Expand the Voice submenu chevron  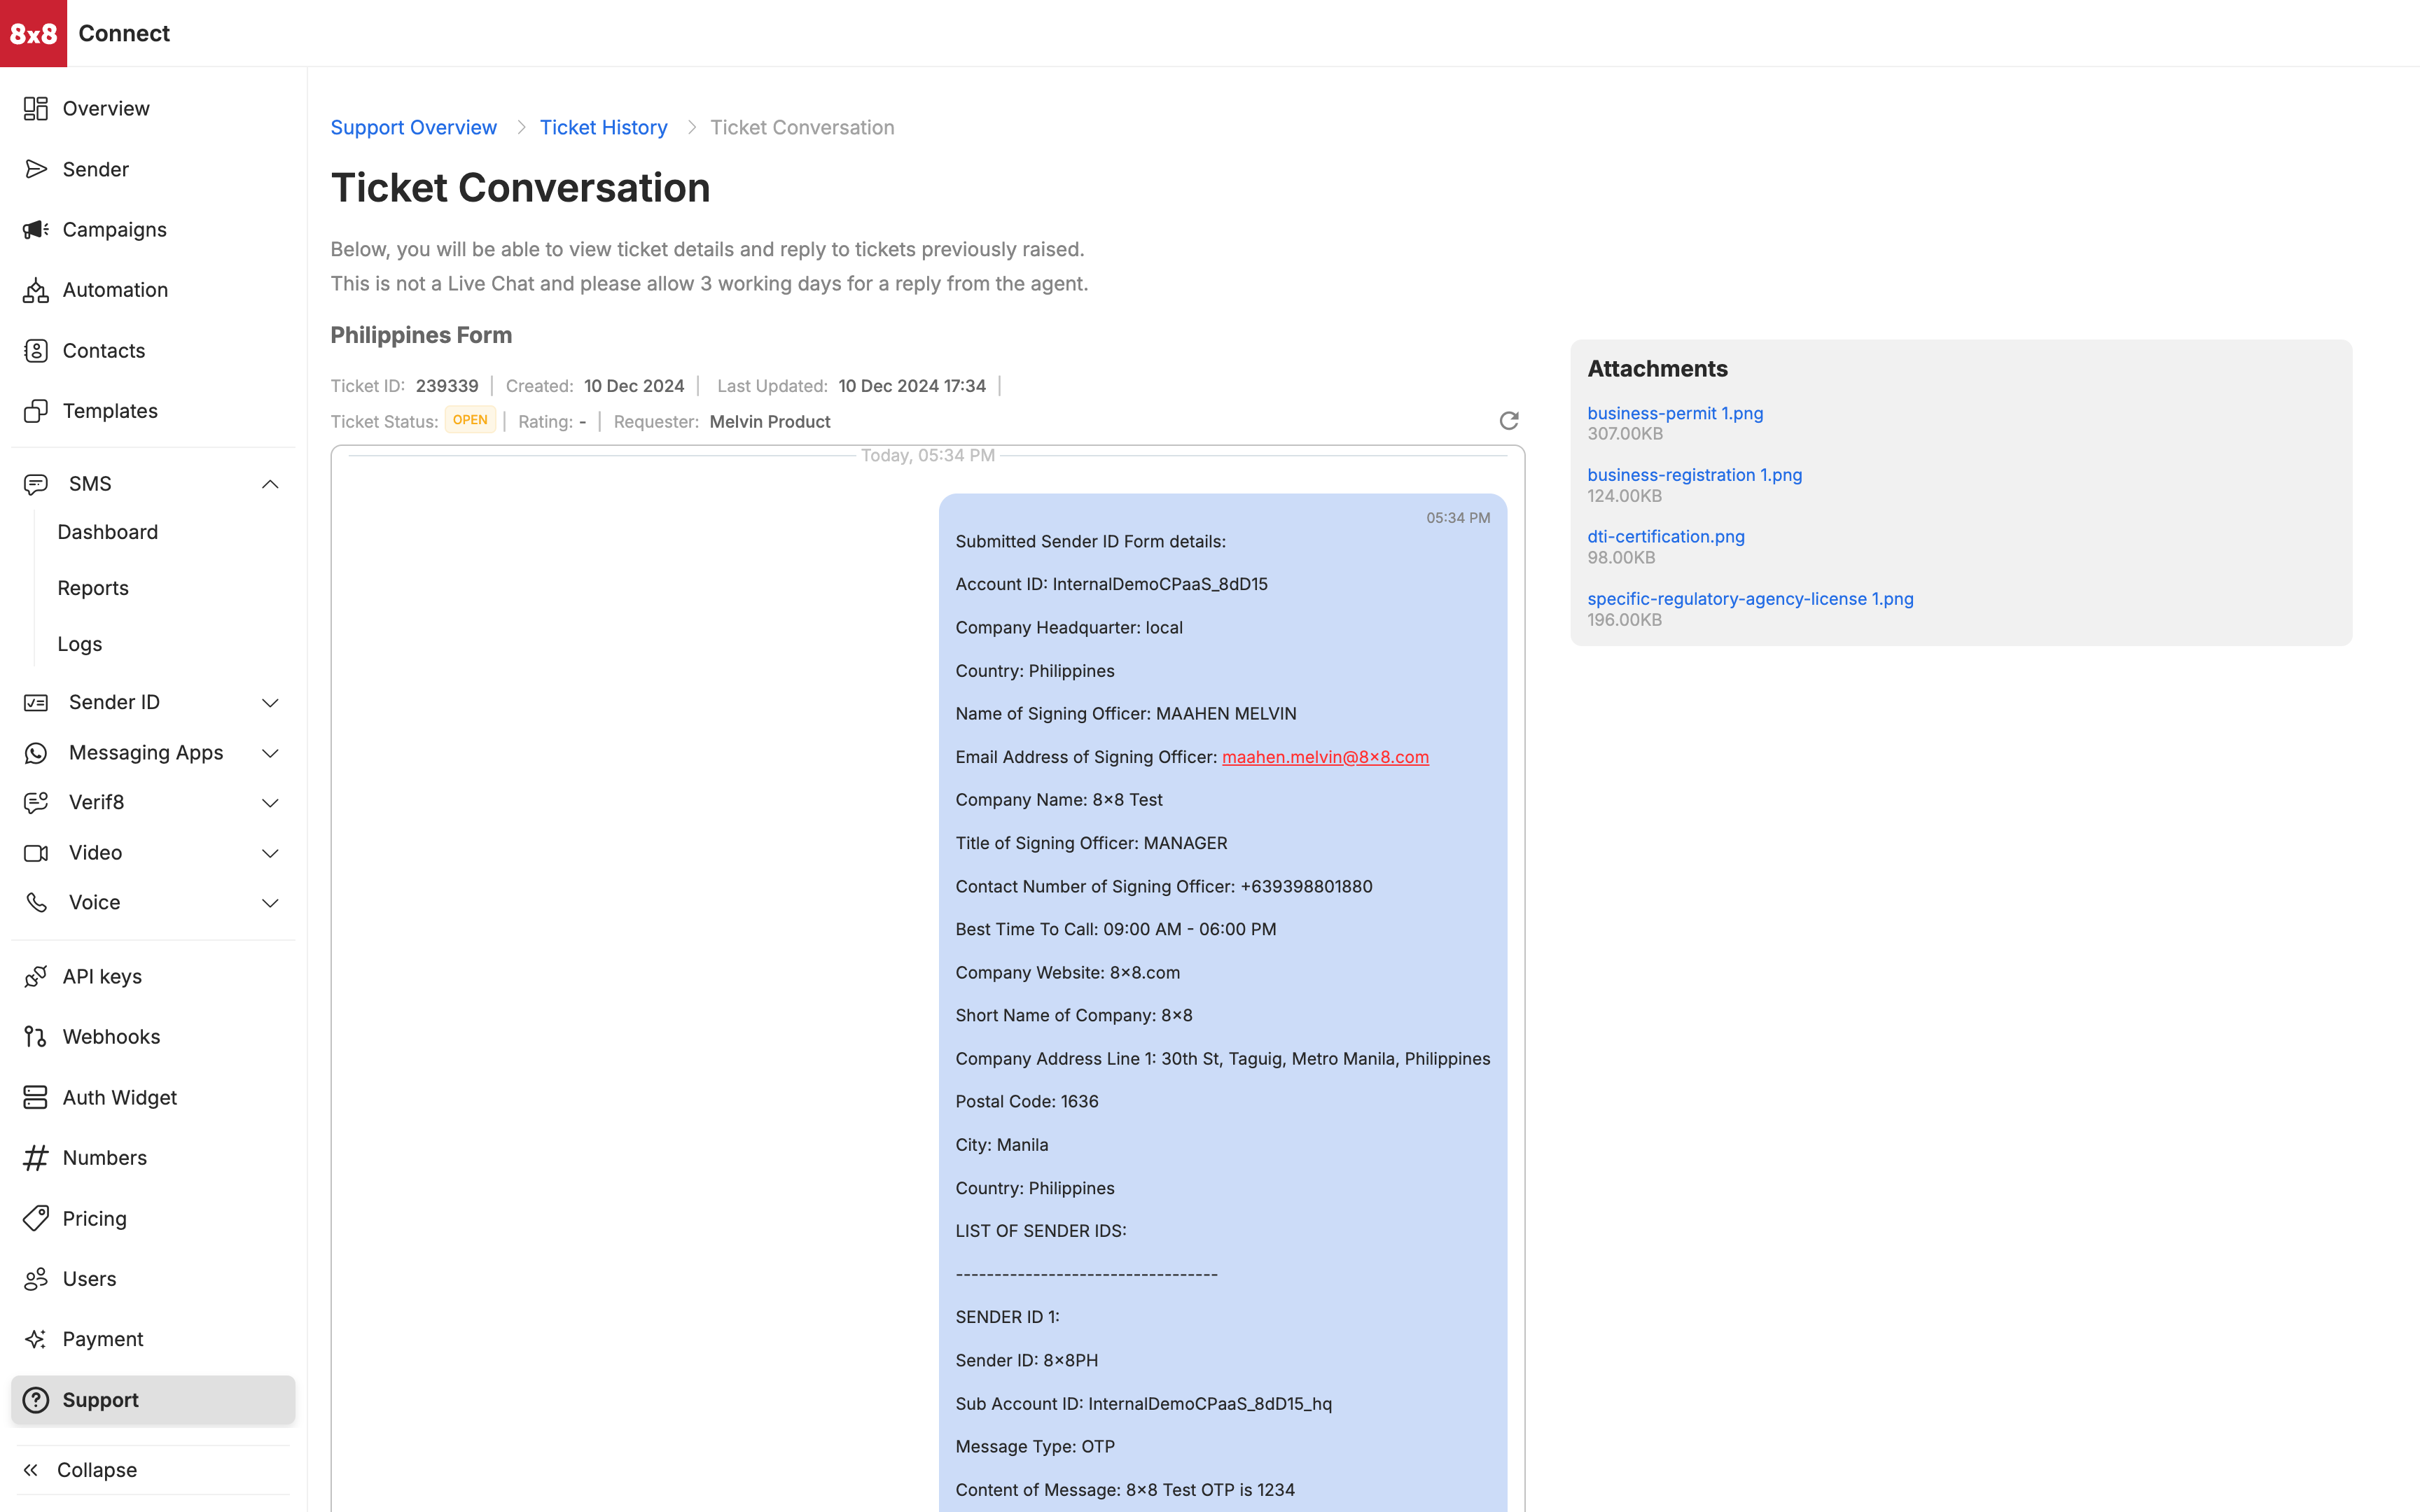click(270, 903)
